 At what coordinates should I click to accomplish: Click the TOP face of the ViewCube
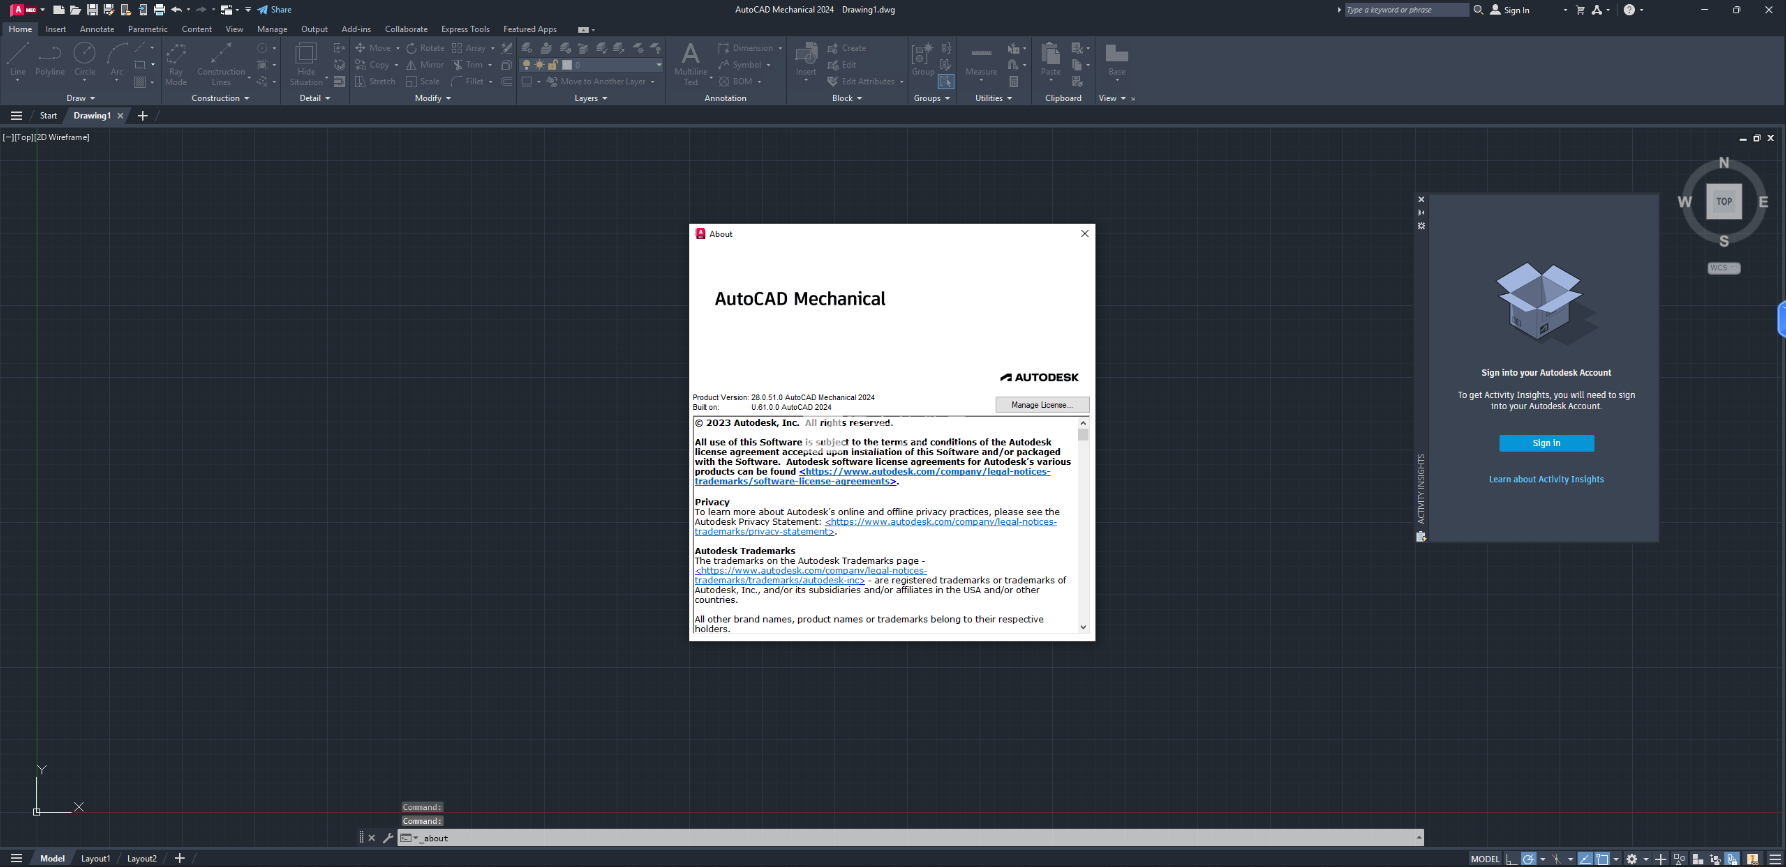1724,201
